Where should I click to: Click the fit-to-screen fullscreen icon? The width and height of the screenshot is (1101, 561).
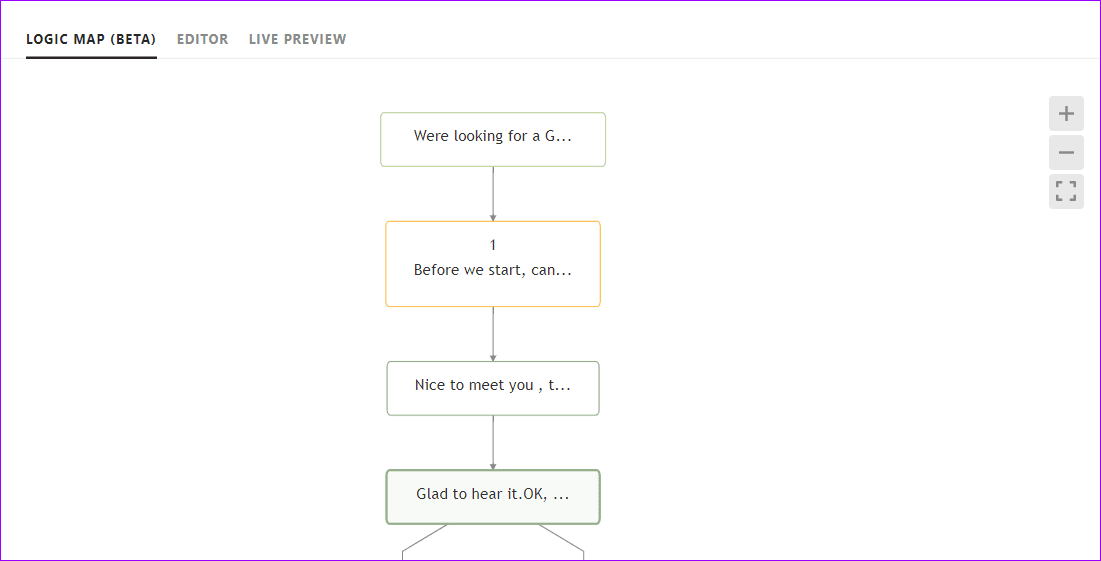tap(1066, 191)
